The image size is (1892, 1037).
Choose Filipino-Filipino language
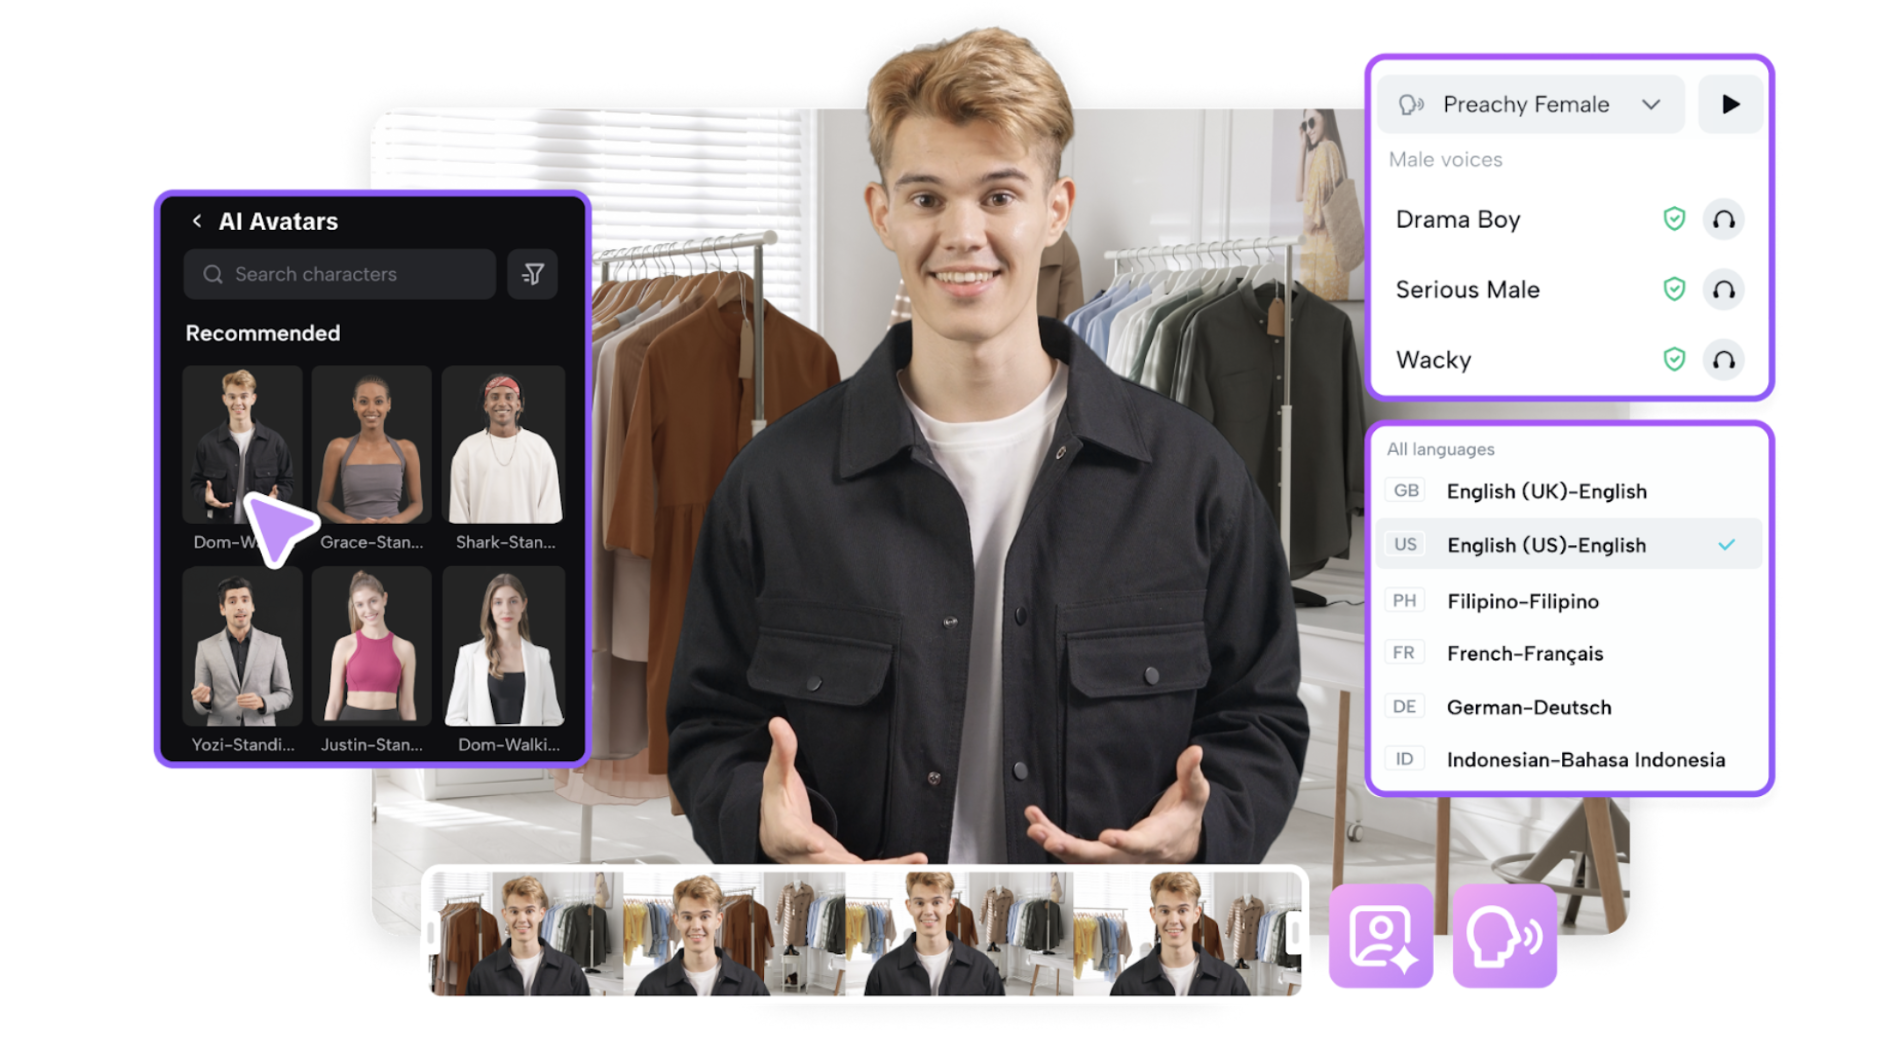[1568, 601]
